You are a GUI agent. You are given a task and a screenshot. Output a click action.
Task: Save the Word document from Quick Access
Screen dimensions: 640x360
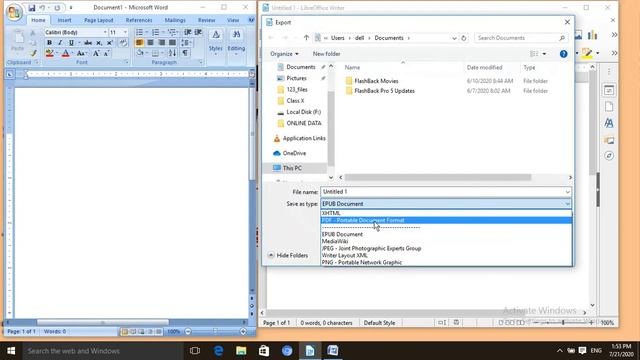coord(32,8)
